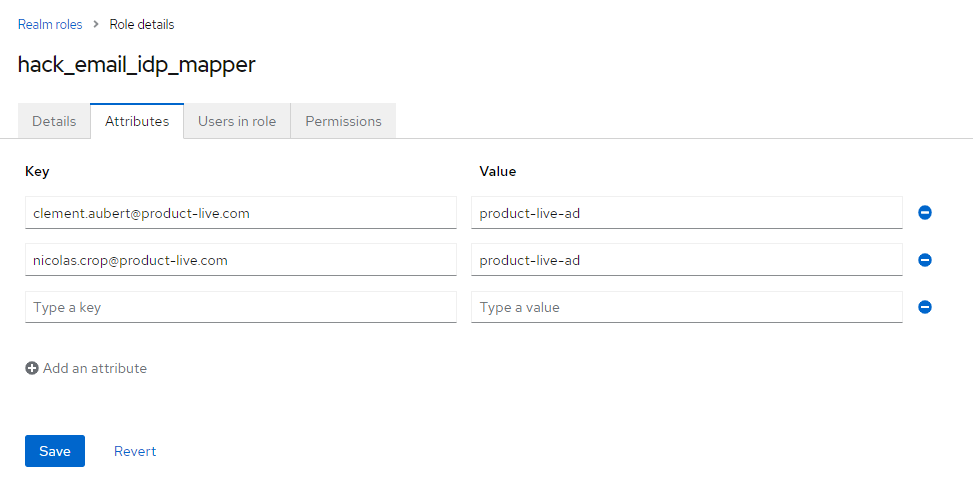Image resolution: width=973 pixels, height=490 pixels.
Task: Click the empty 'Type a value' field
Action: (686, 307)
